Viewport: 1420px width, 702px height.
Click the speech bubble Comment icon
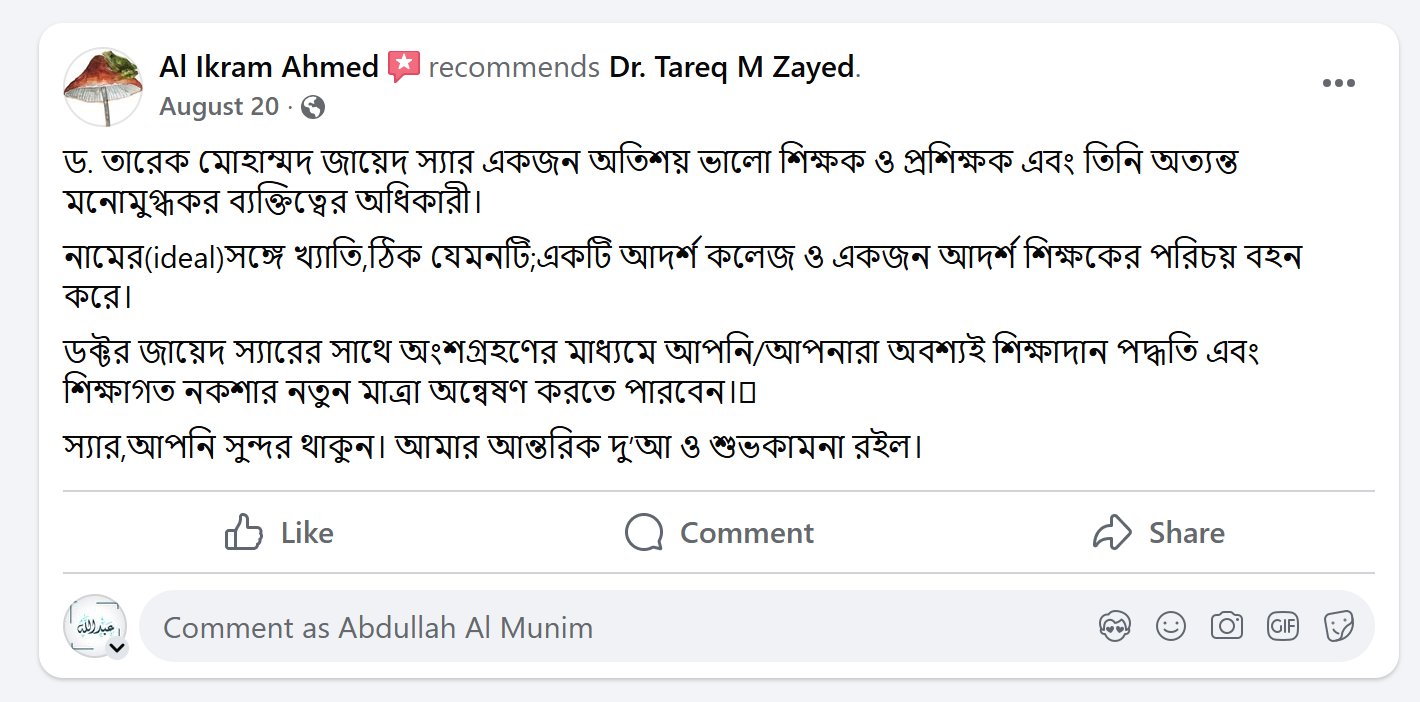pos(645,533)
